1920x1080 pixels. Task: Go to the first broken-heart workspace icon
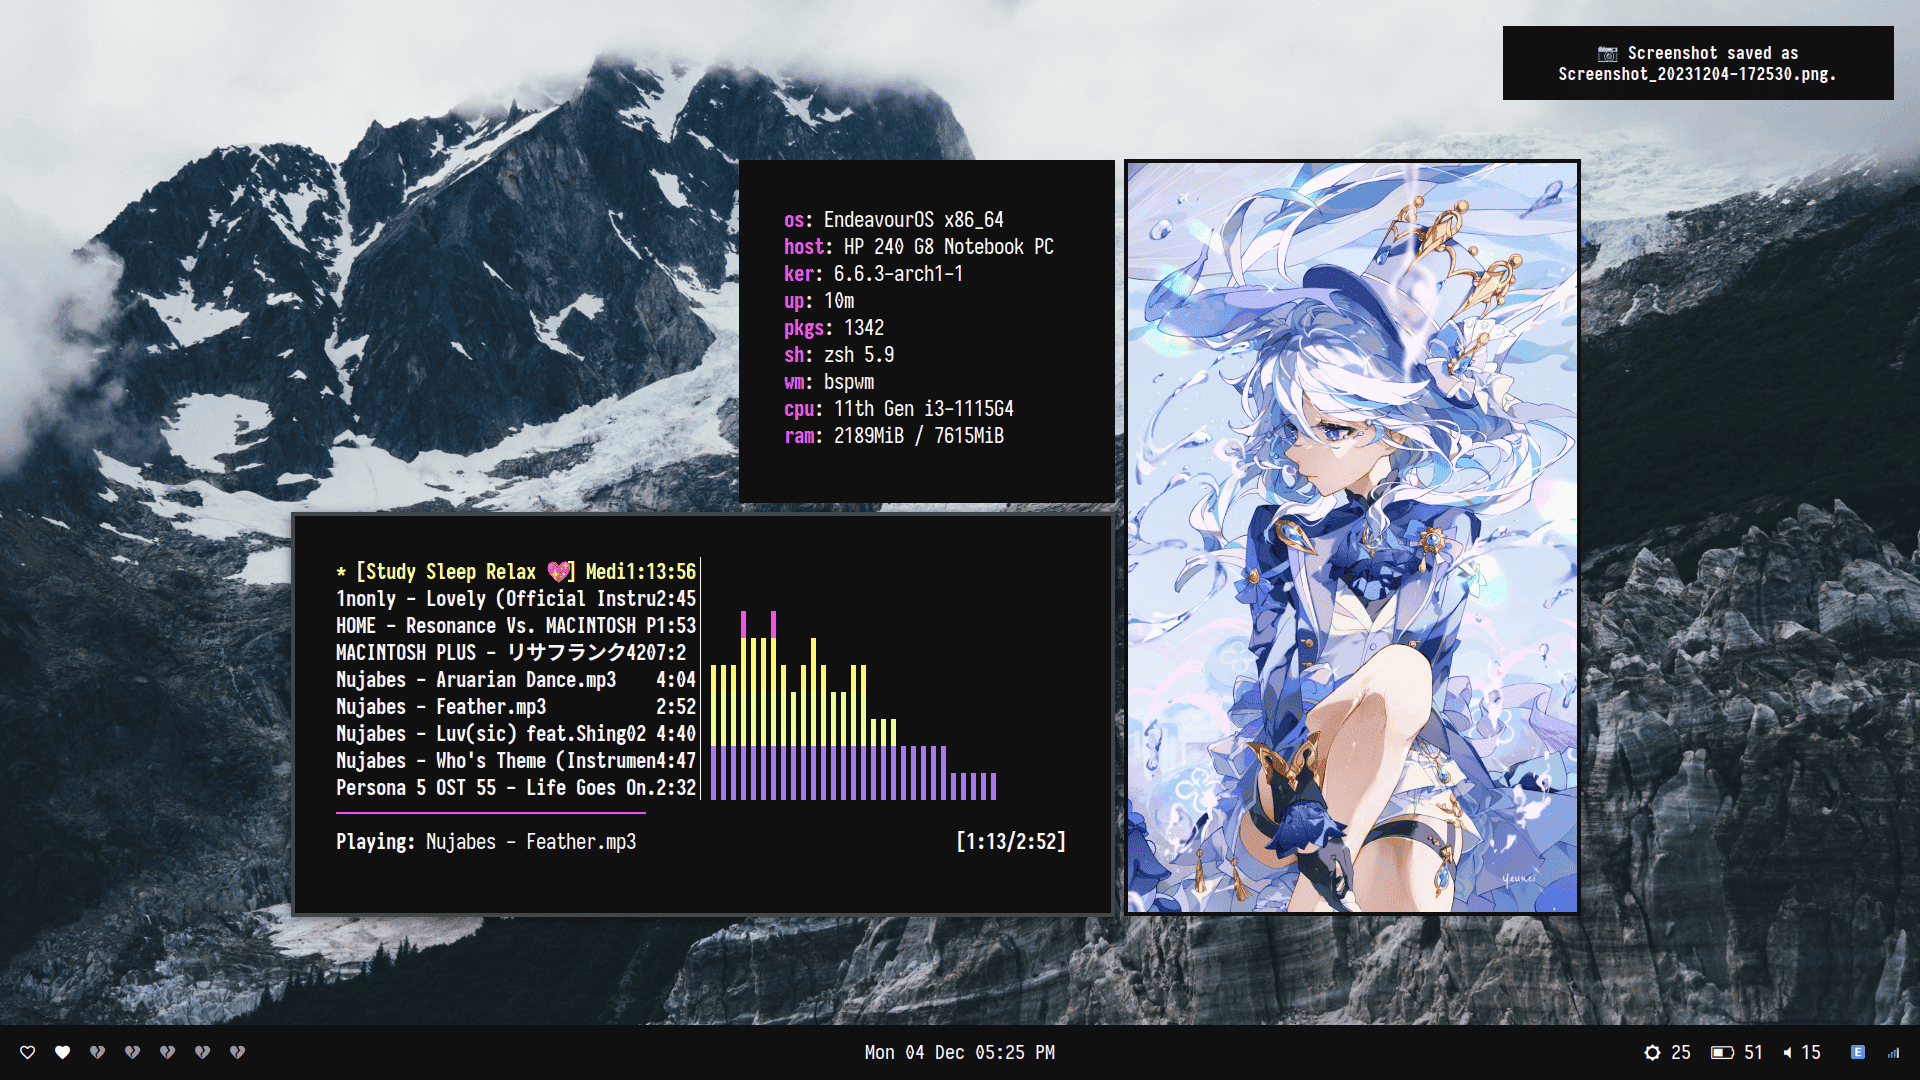point(97,1052)
